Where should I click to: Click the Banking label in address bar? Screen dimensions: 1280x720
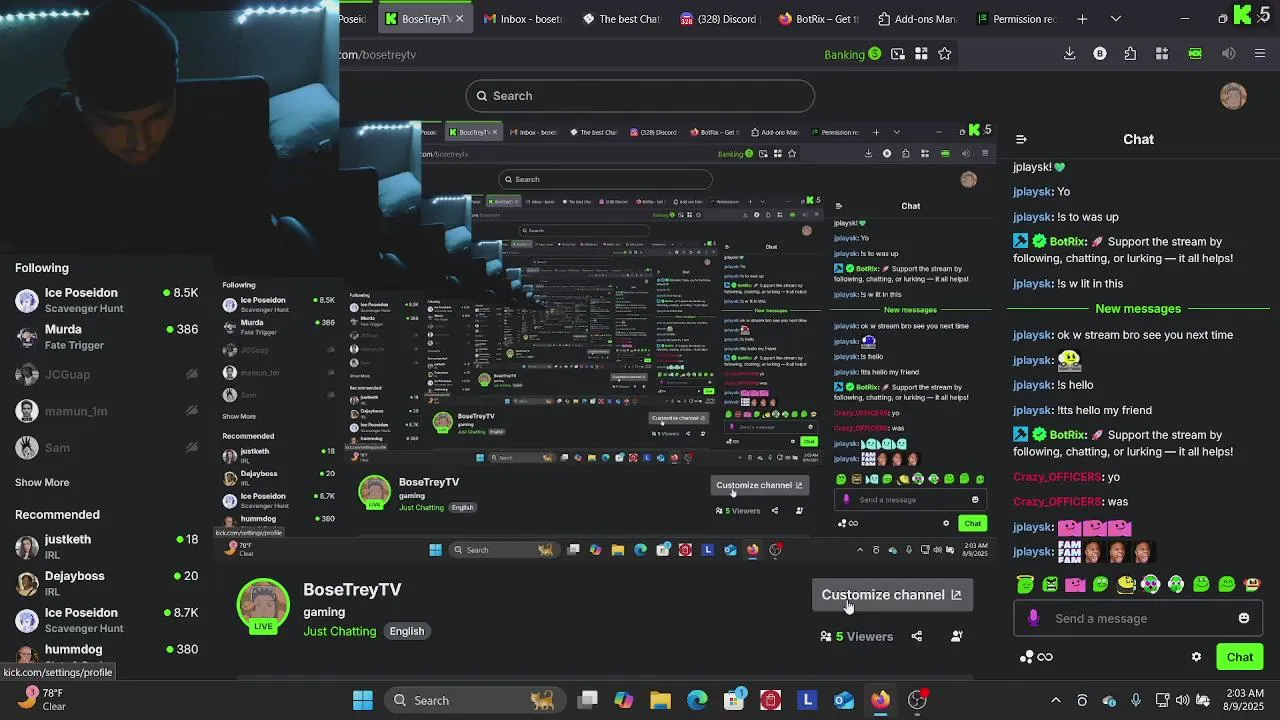pyautogui.click(x=845, y=54)
